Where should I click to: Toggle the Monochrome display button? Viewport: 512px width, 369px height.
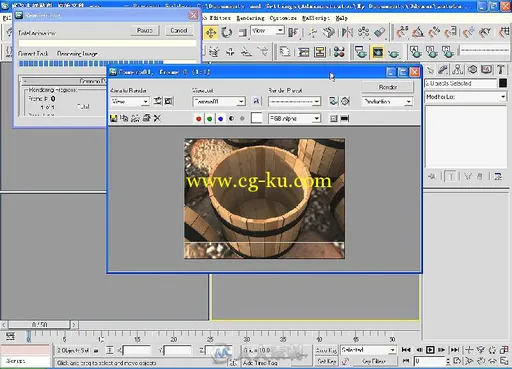242,119
